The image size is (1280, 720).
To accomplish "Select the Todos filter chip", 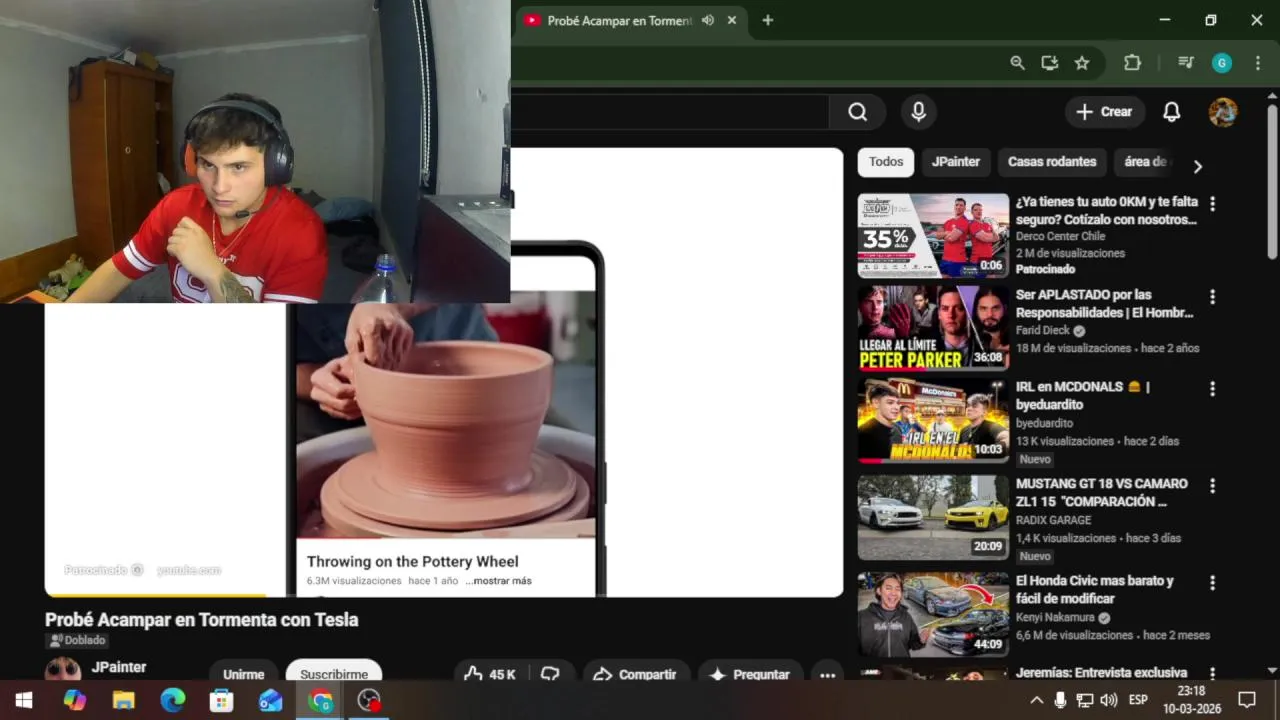I will tap(886, 162).
